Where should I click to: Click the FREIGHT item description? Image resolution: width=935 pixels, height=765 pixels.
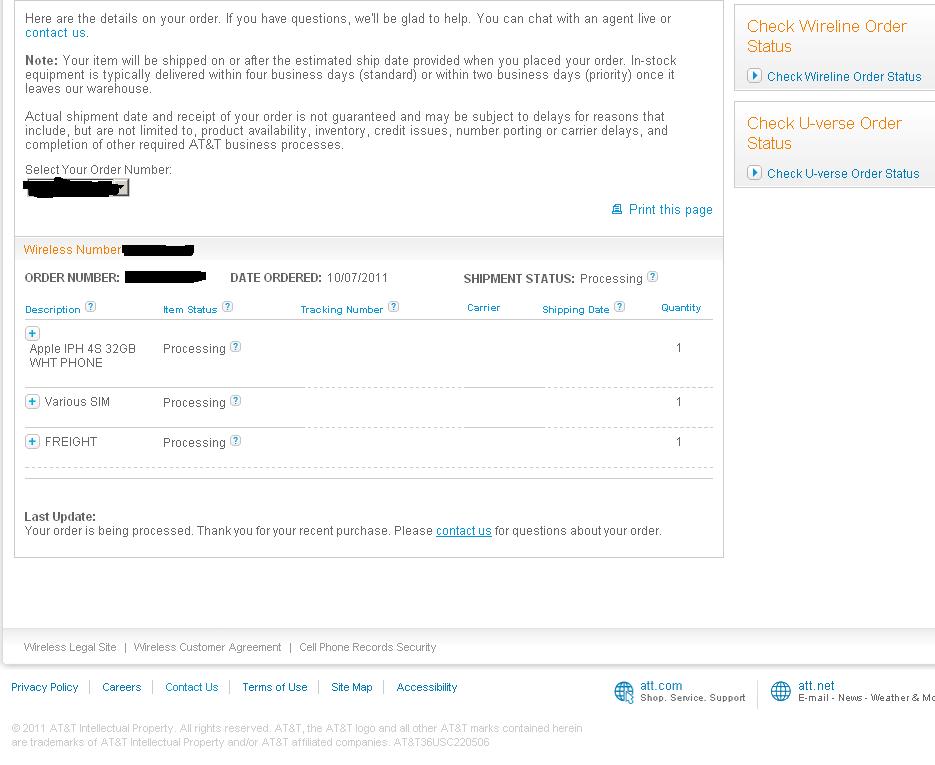tap(70, 441)
